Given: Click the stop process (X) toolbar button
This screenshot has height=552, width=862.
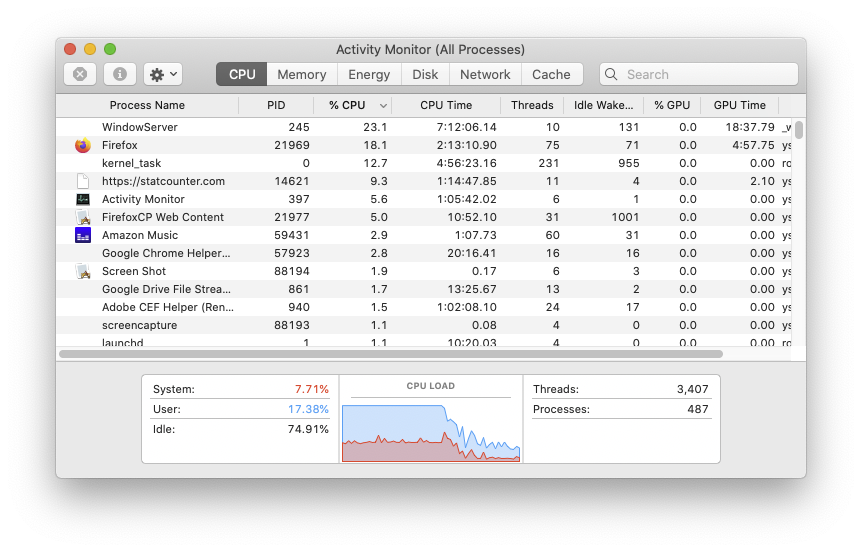Looking at the screenshot, I should tap(80, 74).
